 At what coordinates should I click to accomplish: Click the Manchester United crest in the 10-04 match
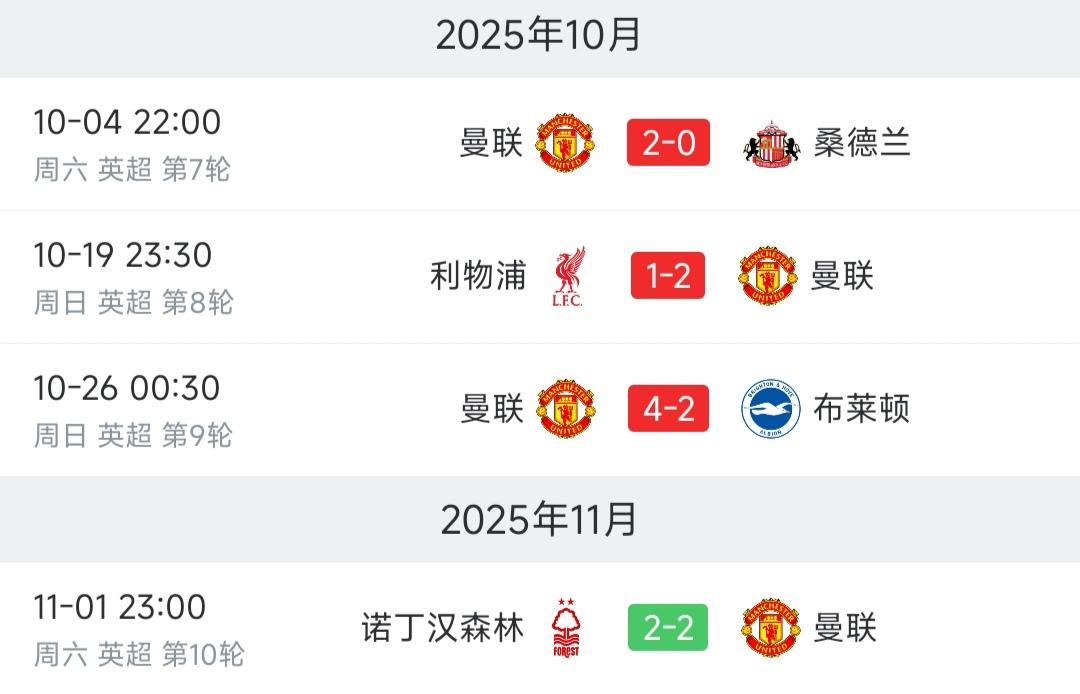(564, 144)
